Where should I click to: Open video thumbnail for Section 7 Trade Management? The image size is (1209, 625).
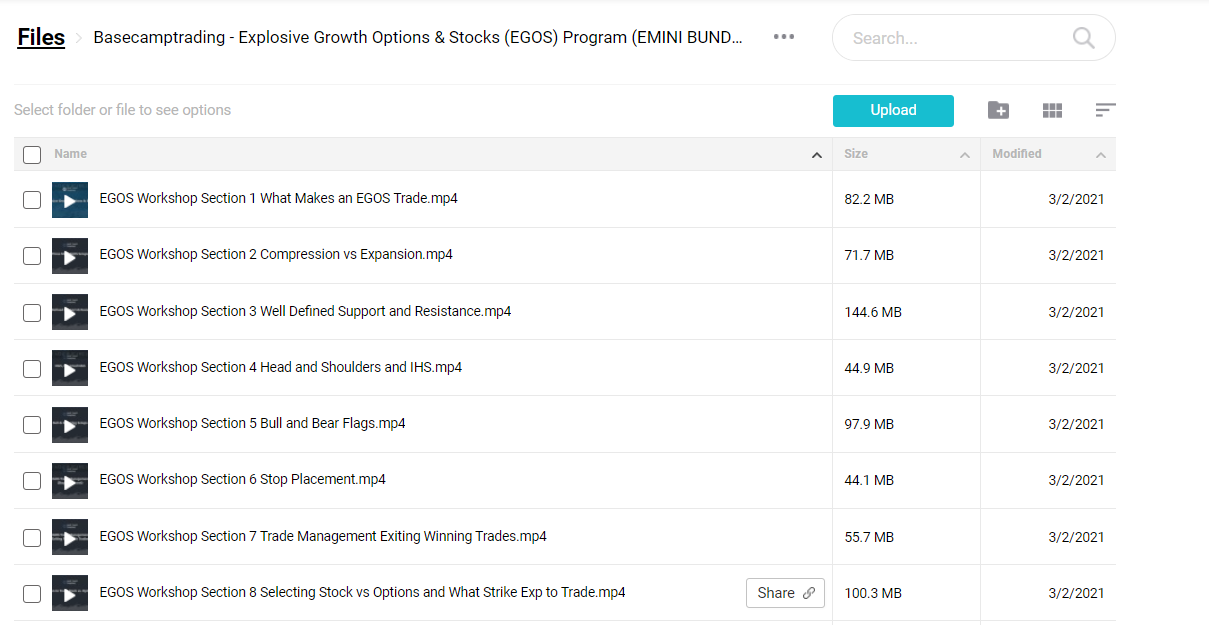click(70, 537)
